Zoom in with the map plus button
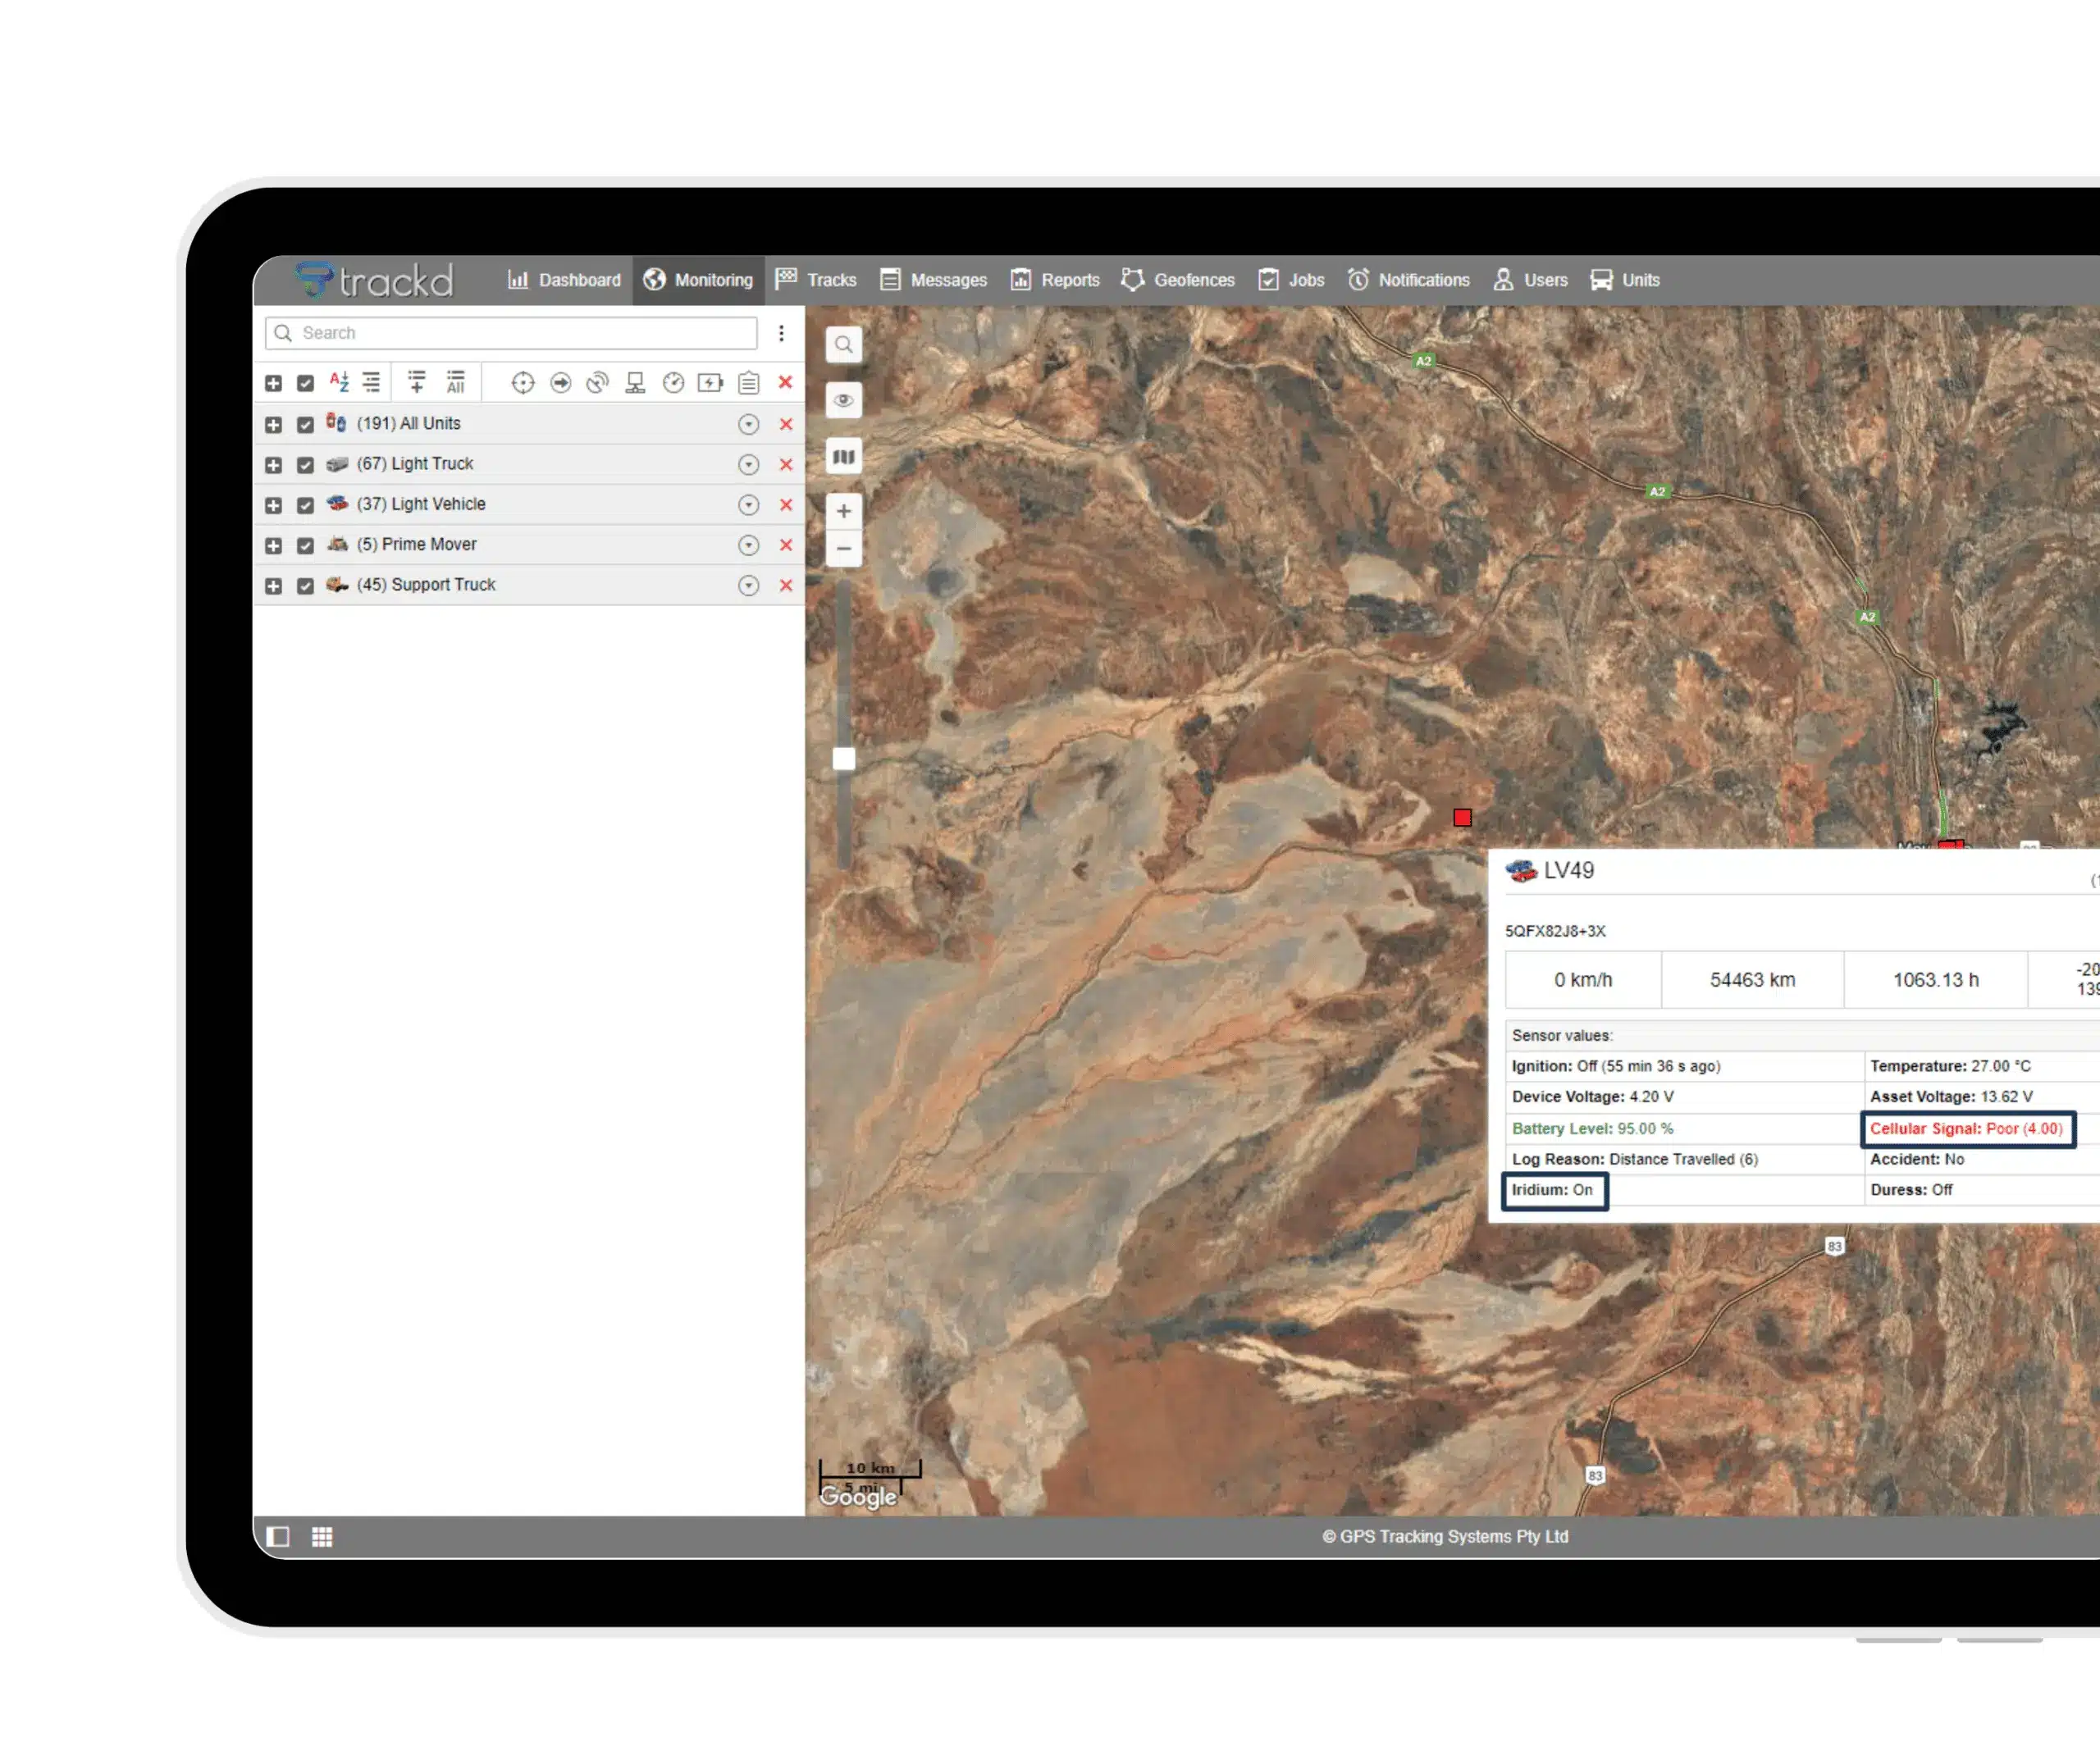This screenshot has width=2100, height=1760. (x=843, y=511)
